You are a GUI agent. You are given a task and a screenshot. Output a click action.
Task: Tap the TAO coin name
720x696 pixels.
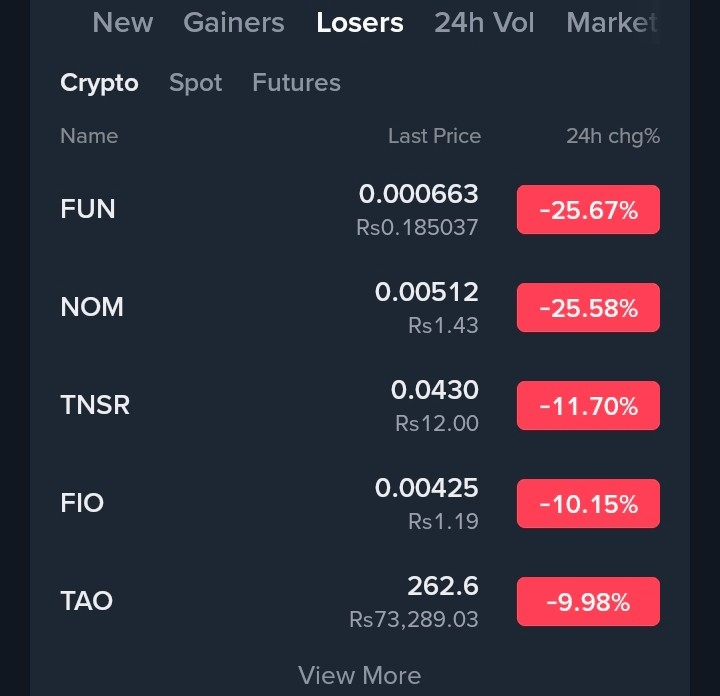coord(86,601)
